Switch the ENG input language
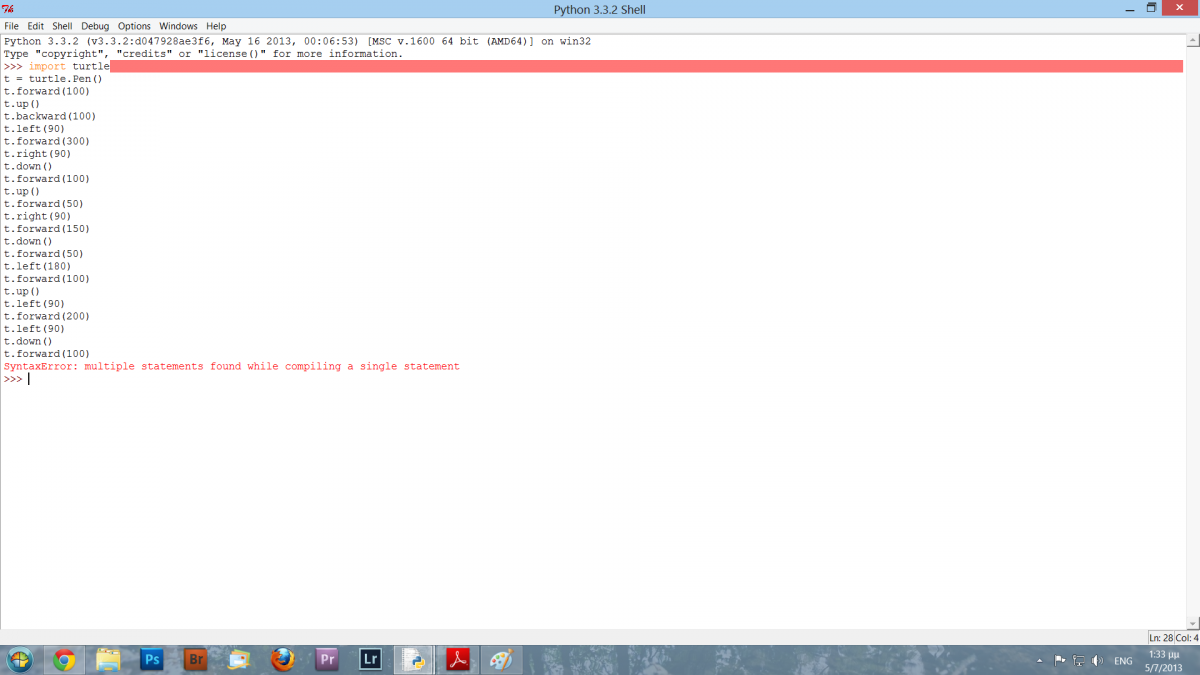The image size is (1200, 675). coord(1123,661)
